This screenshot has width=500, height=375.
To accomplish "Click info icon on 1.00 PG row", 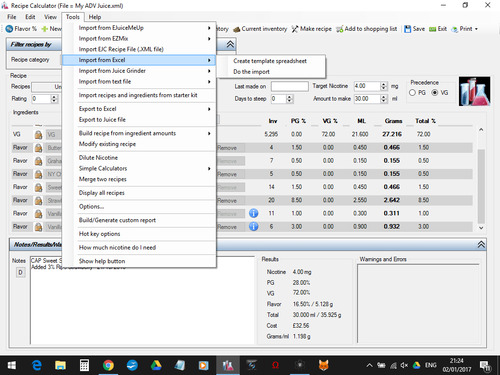I will pyautogui.click(x=254, y=213).
